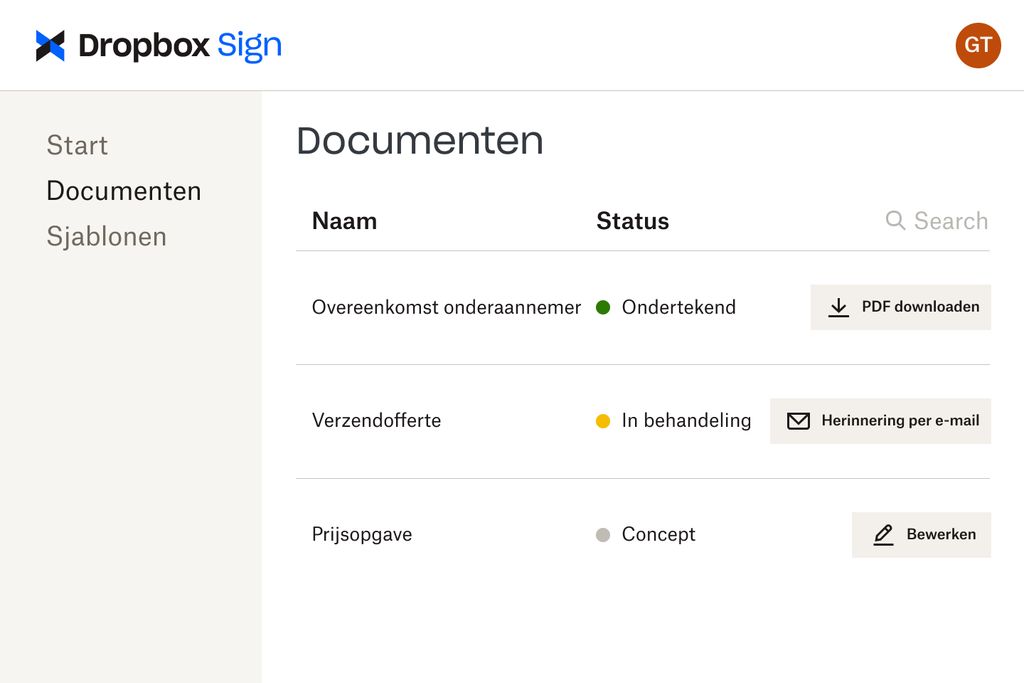This screenshot has height=683, width=1024.
Task: Click the PDF downloaden button
Action: click(900, 307)
